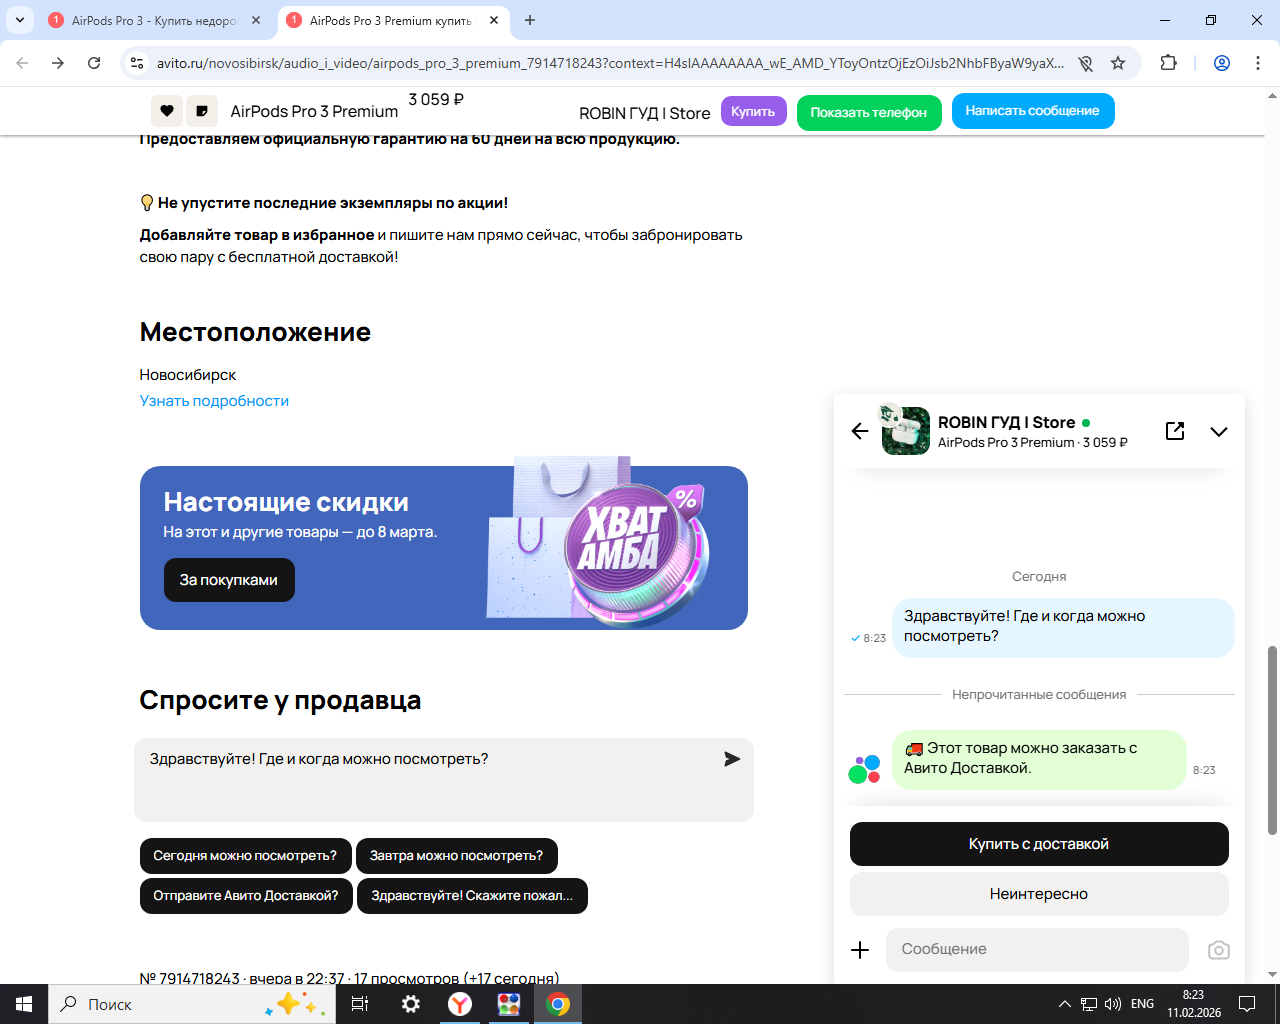Focus the Сообщение chat input field
Image resolution: width=1280 pixels, height=1024 pixels.
coord(1037,950)
